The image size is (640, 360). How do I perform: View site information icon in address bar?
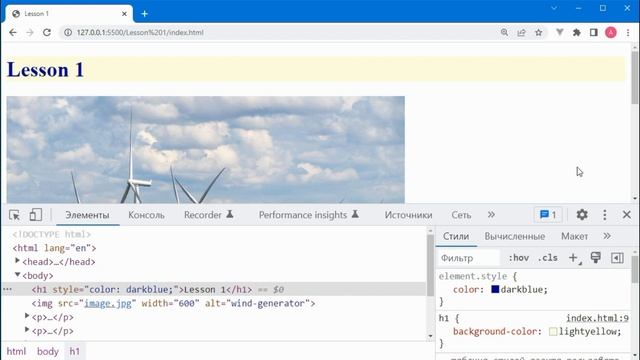[x=68, y=32]
